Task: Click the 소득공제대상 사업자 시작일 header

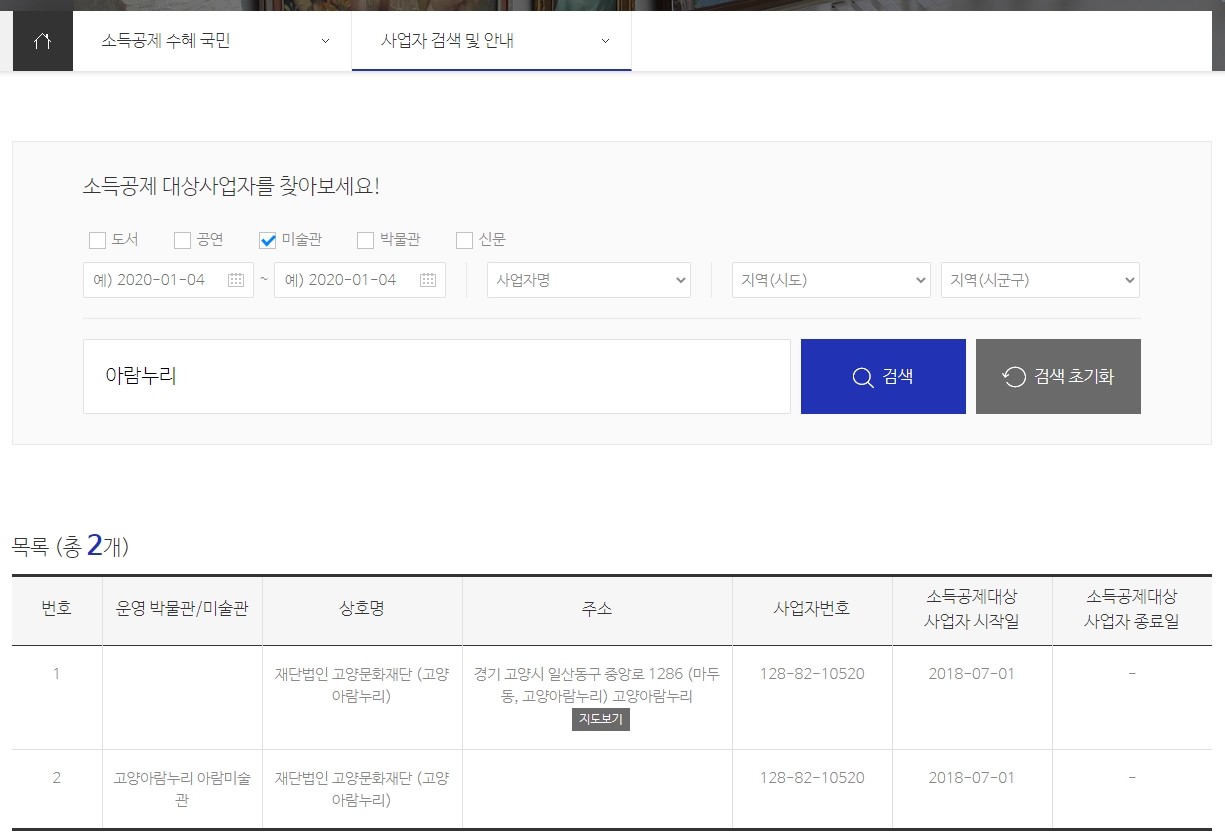Action: tap(972, 609)
